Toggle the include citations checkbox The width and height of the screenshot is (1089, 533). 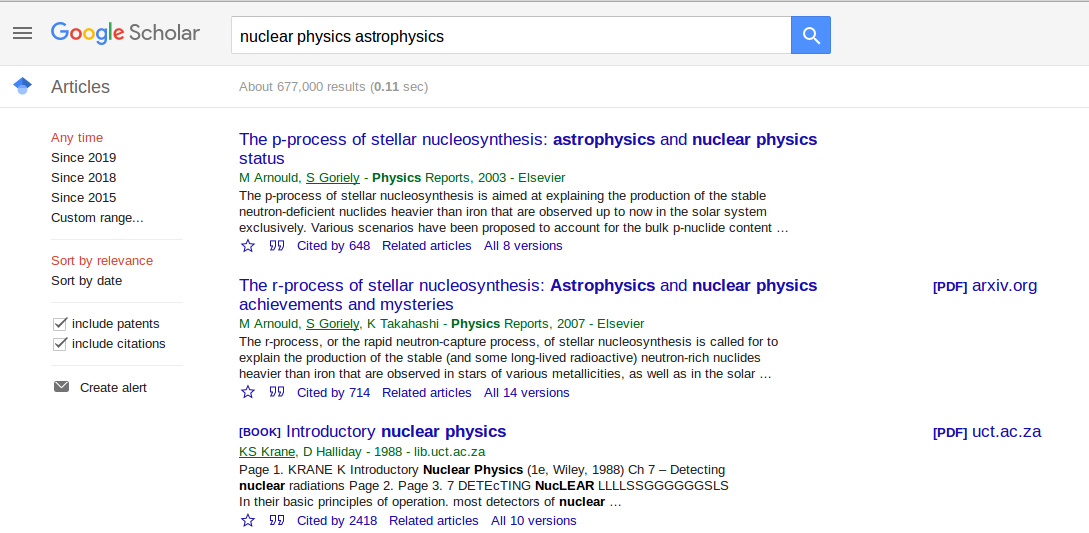coord(60,344)
